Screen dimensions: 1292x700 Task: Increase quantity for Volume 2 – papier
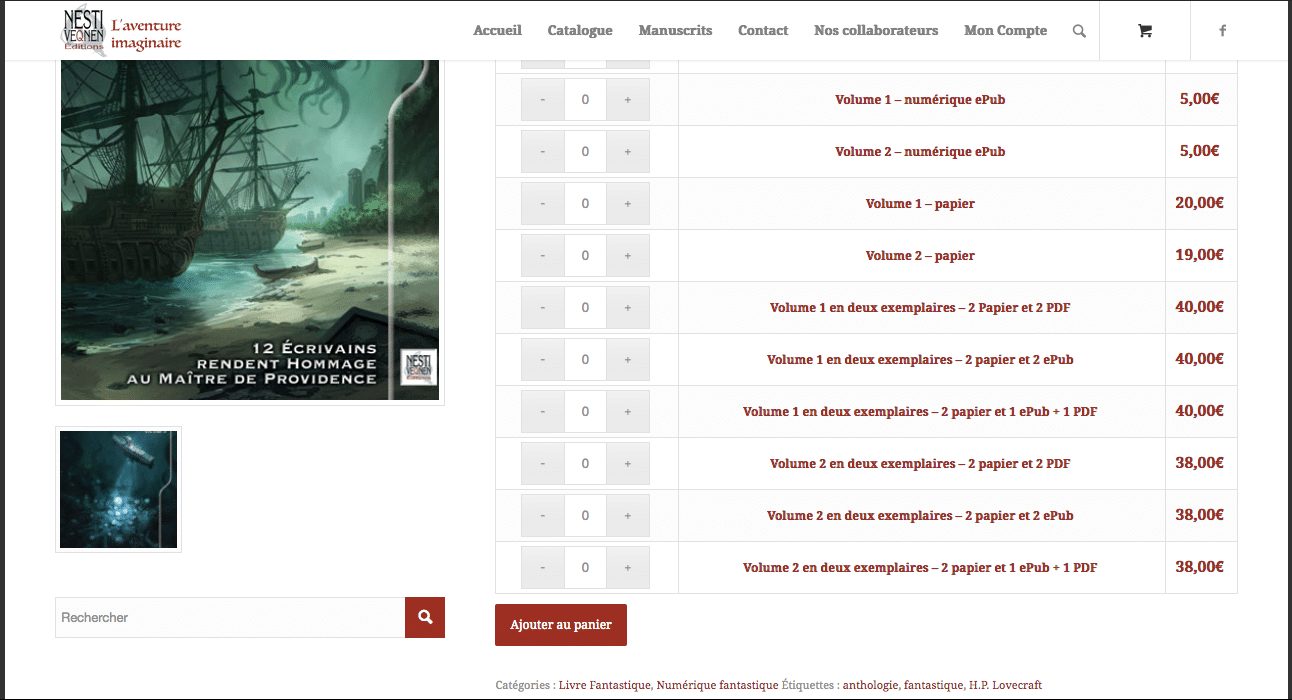[x=628, y=256]
